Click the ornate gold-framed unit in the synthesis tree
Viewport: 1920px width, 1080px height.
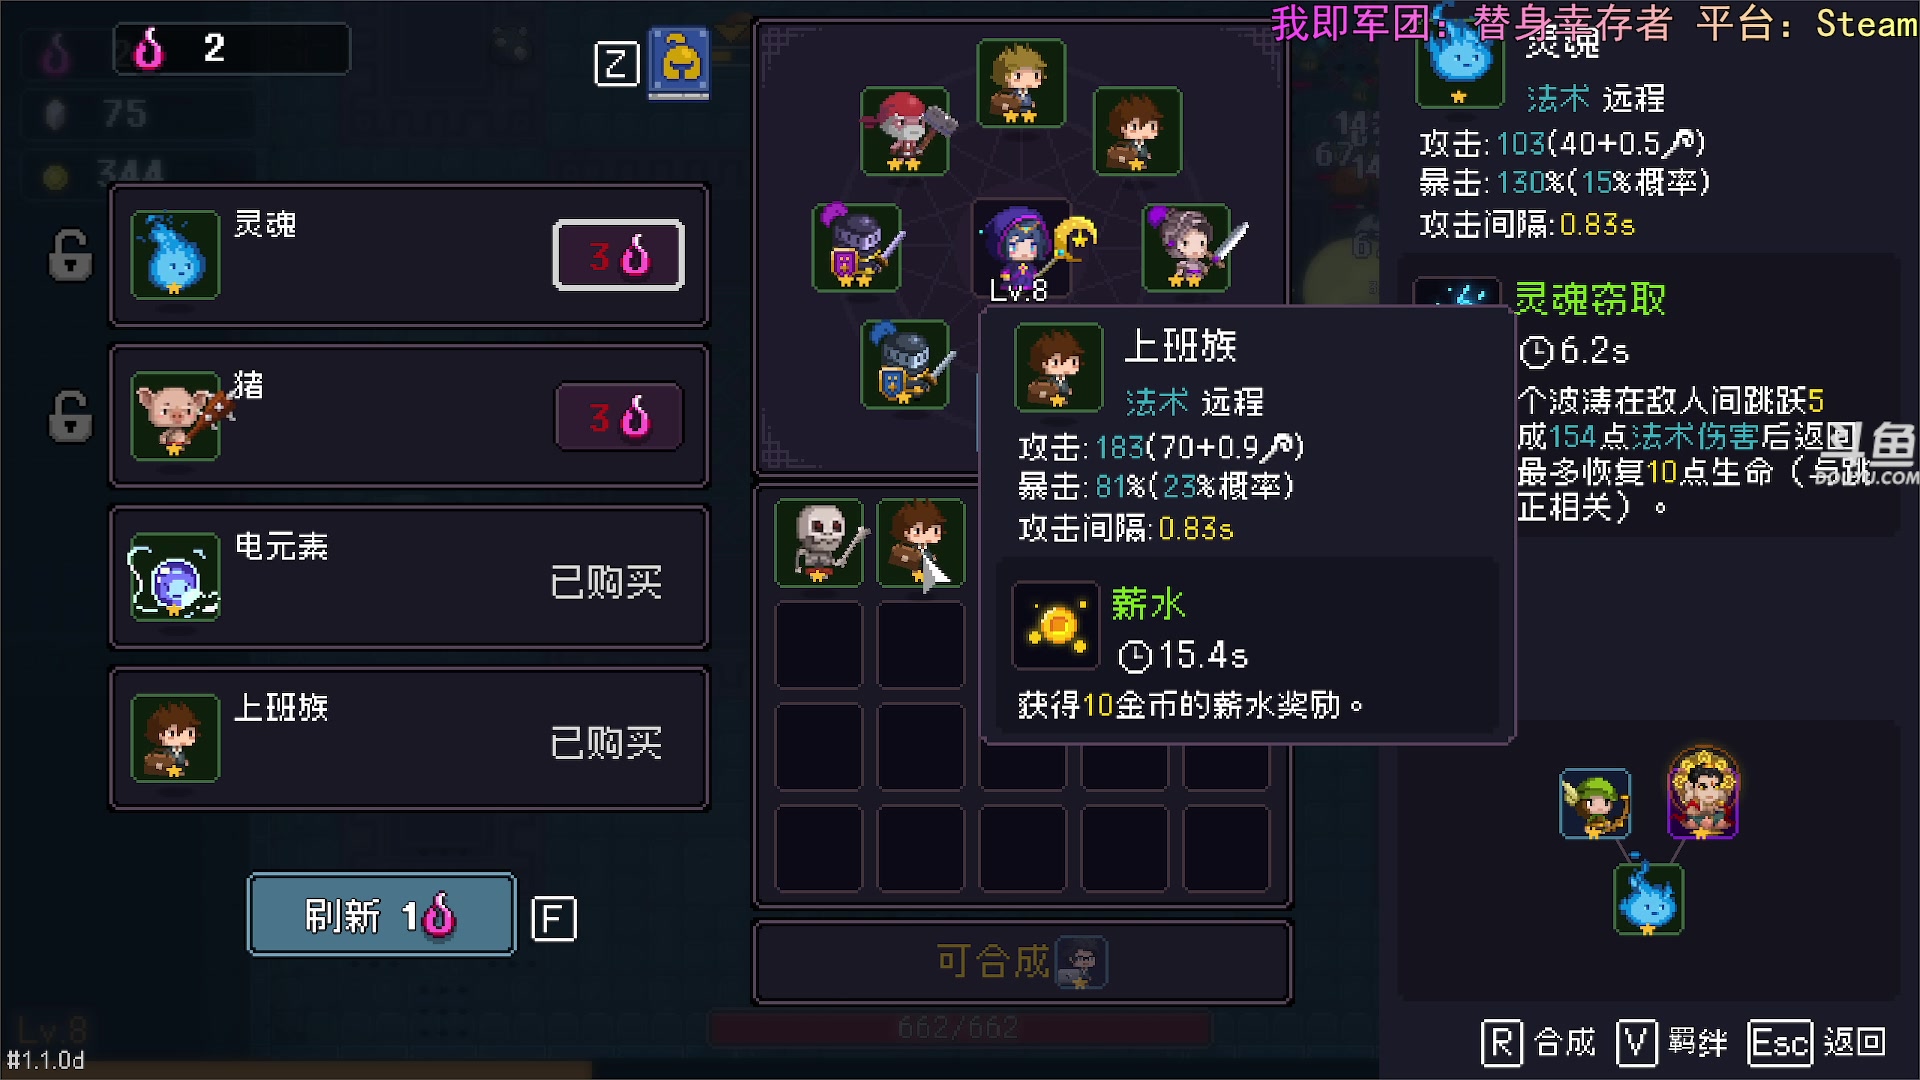click(x=1703, y=793)
